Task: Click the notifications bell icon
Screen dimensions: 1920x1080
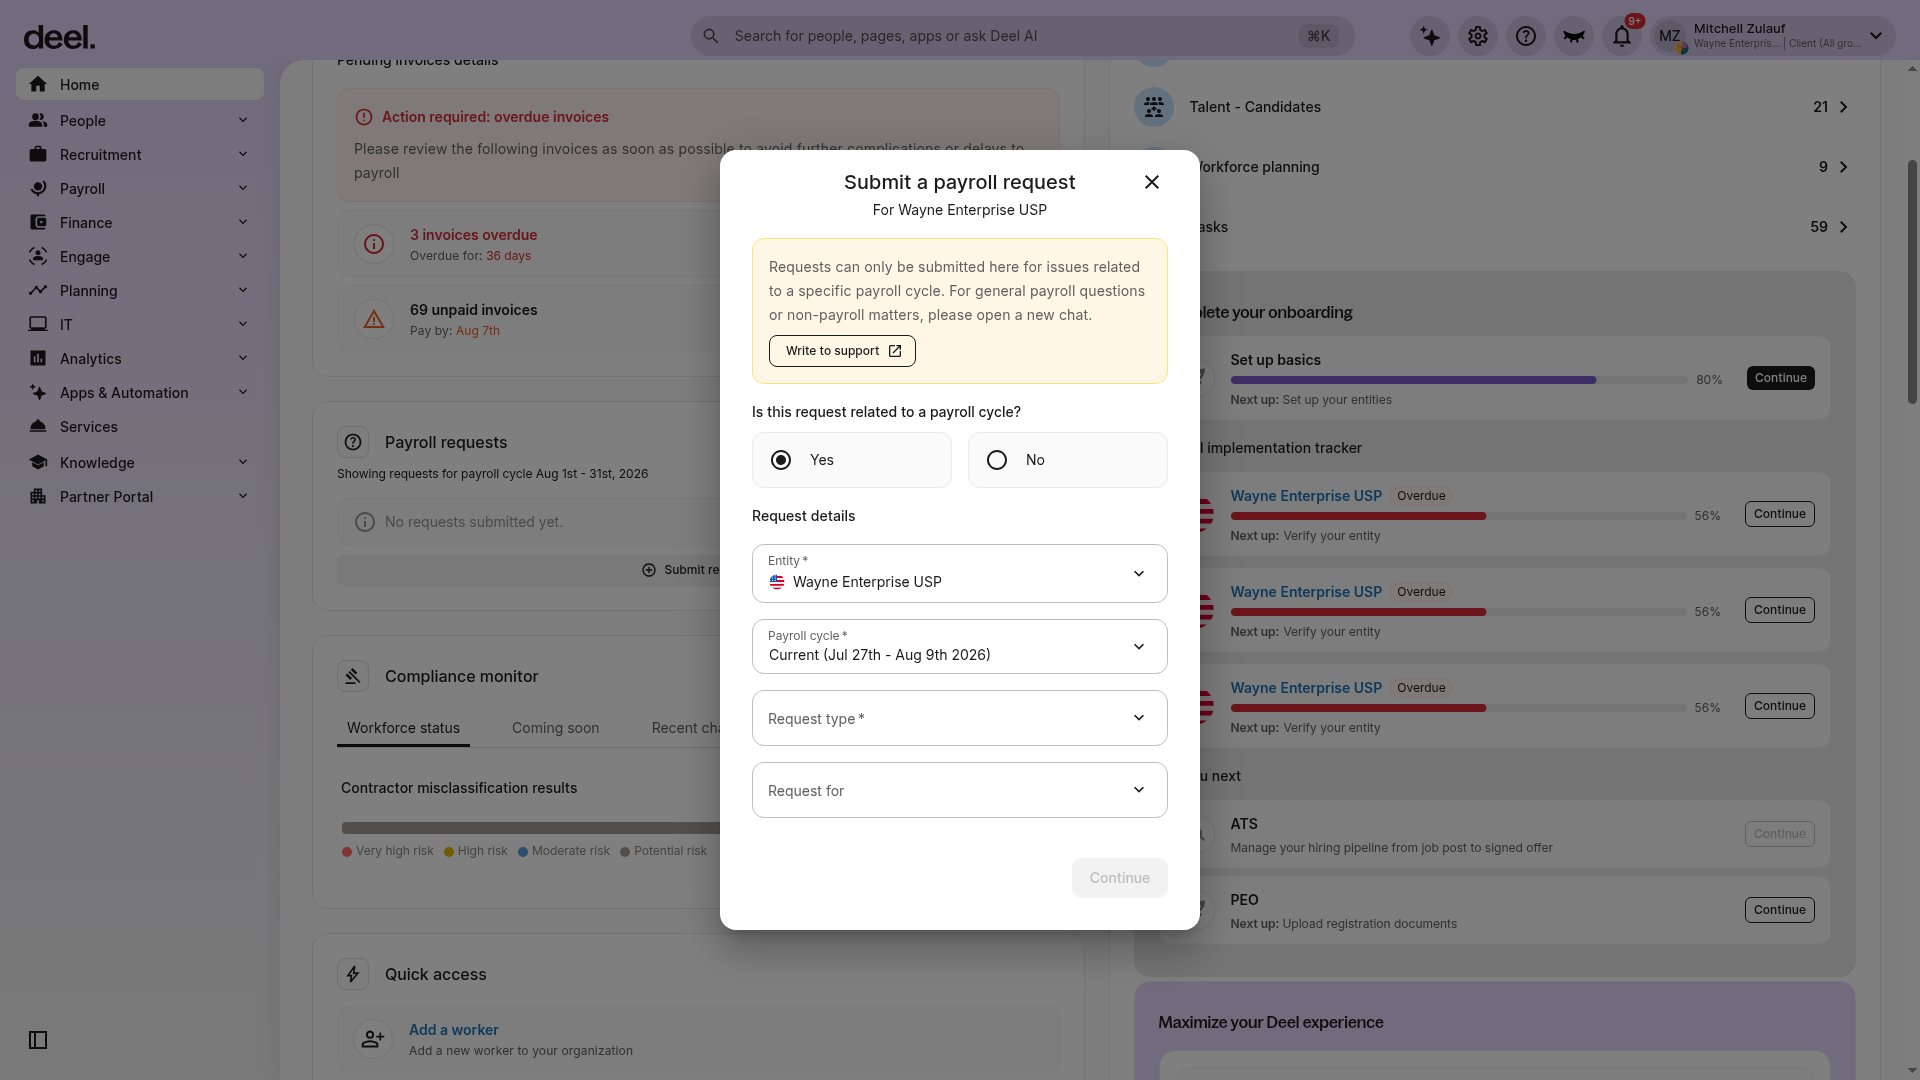Action: 1622,37
